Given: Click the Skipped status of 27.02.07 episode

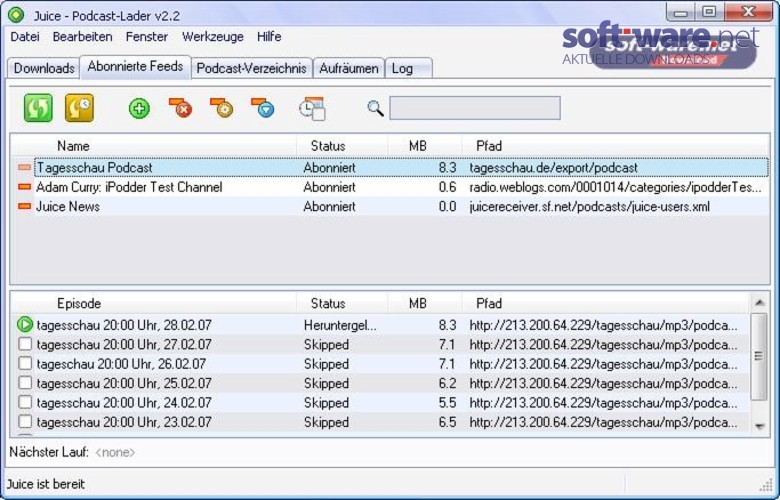Looking at the screenshot, I should click(326, 345).
